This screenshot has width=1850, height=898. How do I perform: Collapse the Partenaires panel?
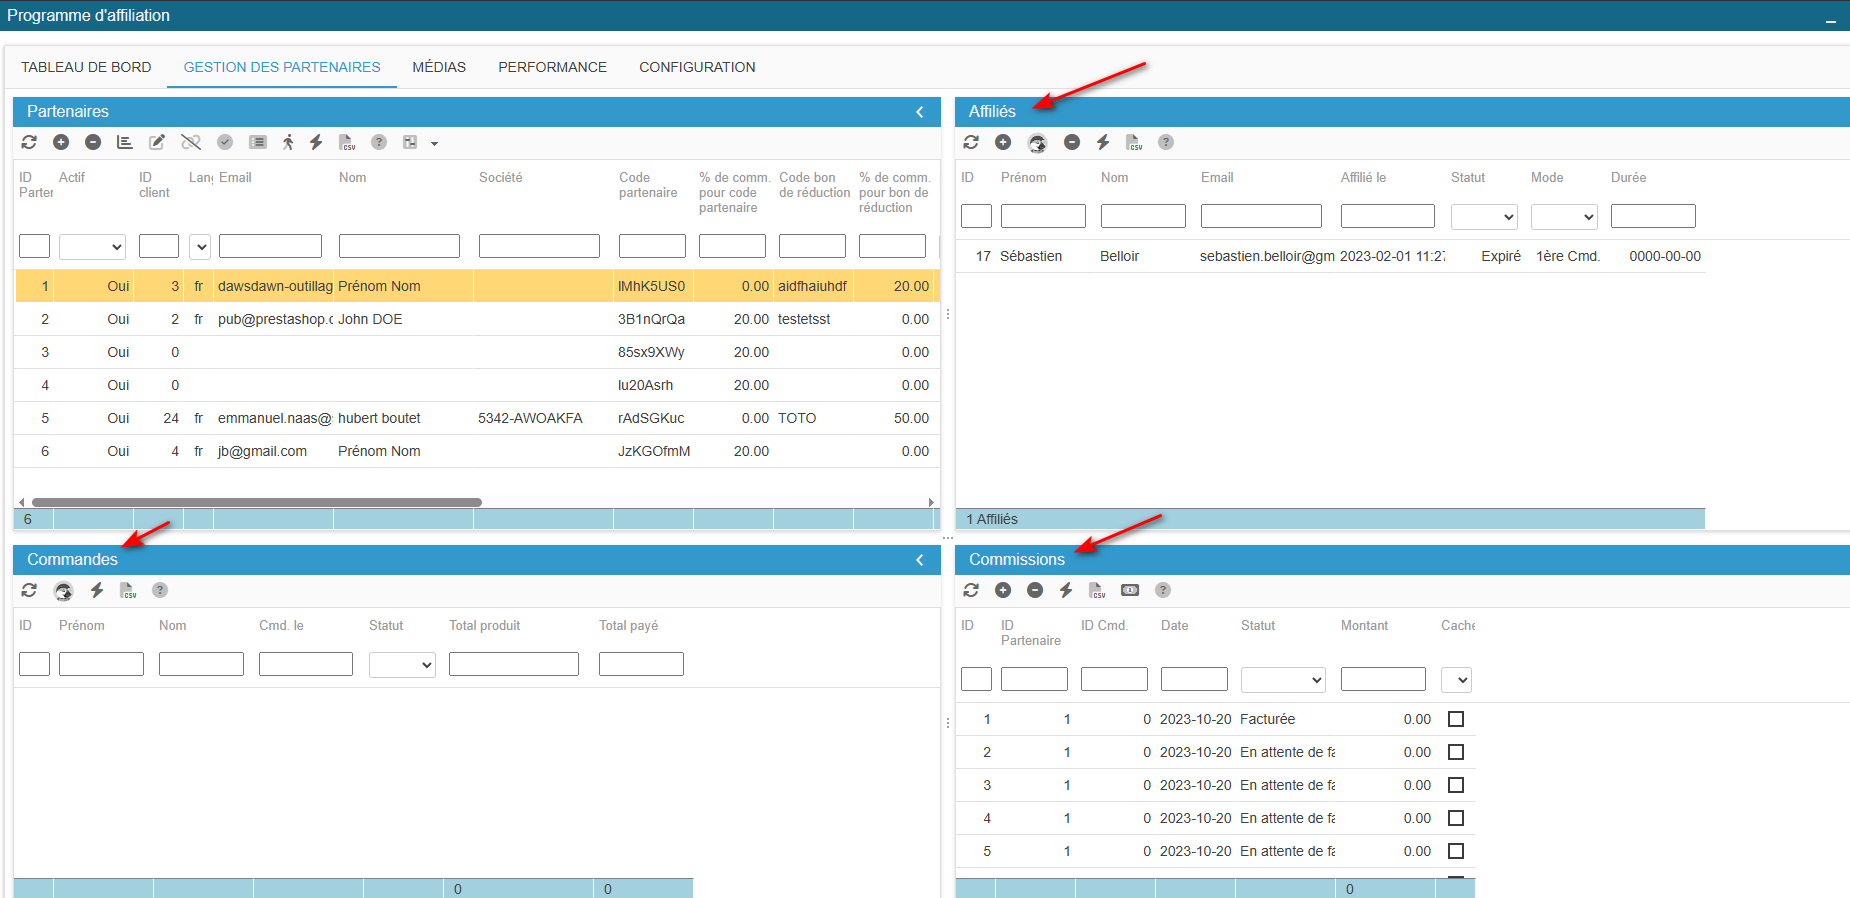[920, 112]
